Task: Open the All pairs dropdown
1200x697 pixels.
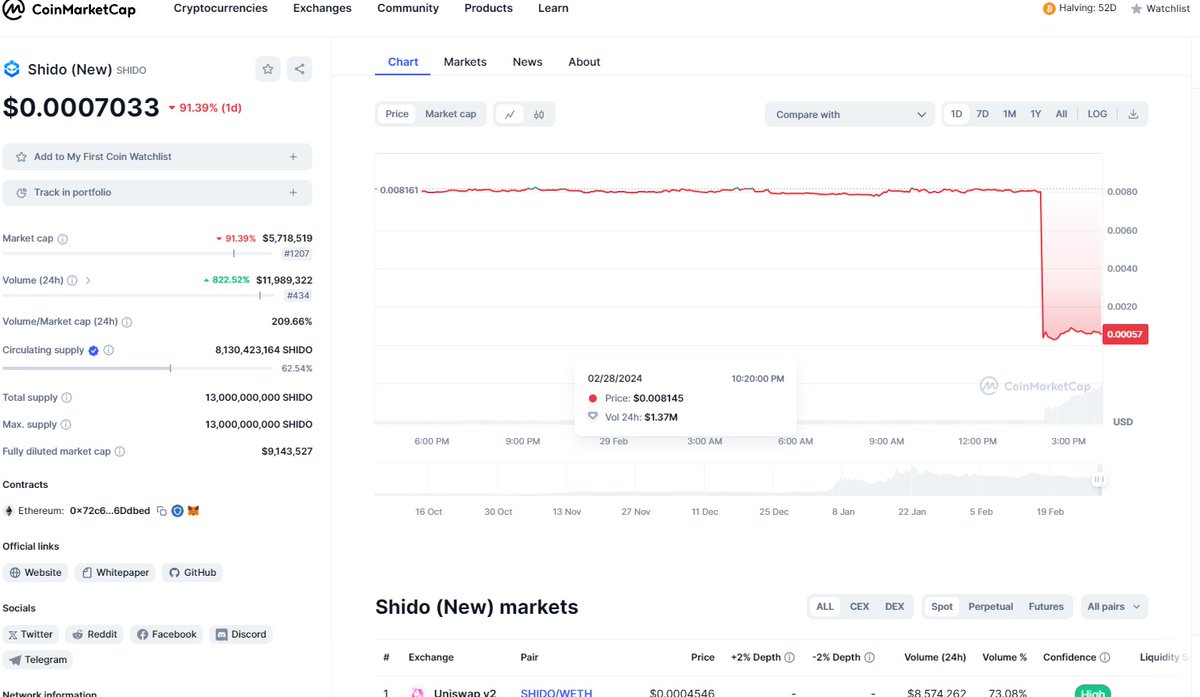Action: tap(1114, 606)
